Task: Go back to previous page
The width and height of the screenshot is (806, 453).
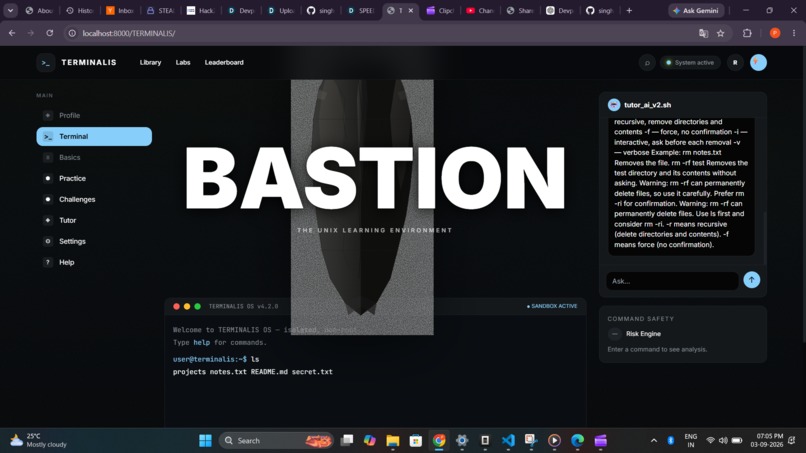Action: pyautogui.click(x=12, y=33)
